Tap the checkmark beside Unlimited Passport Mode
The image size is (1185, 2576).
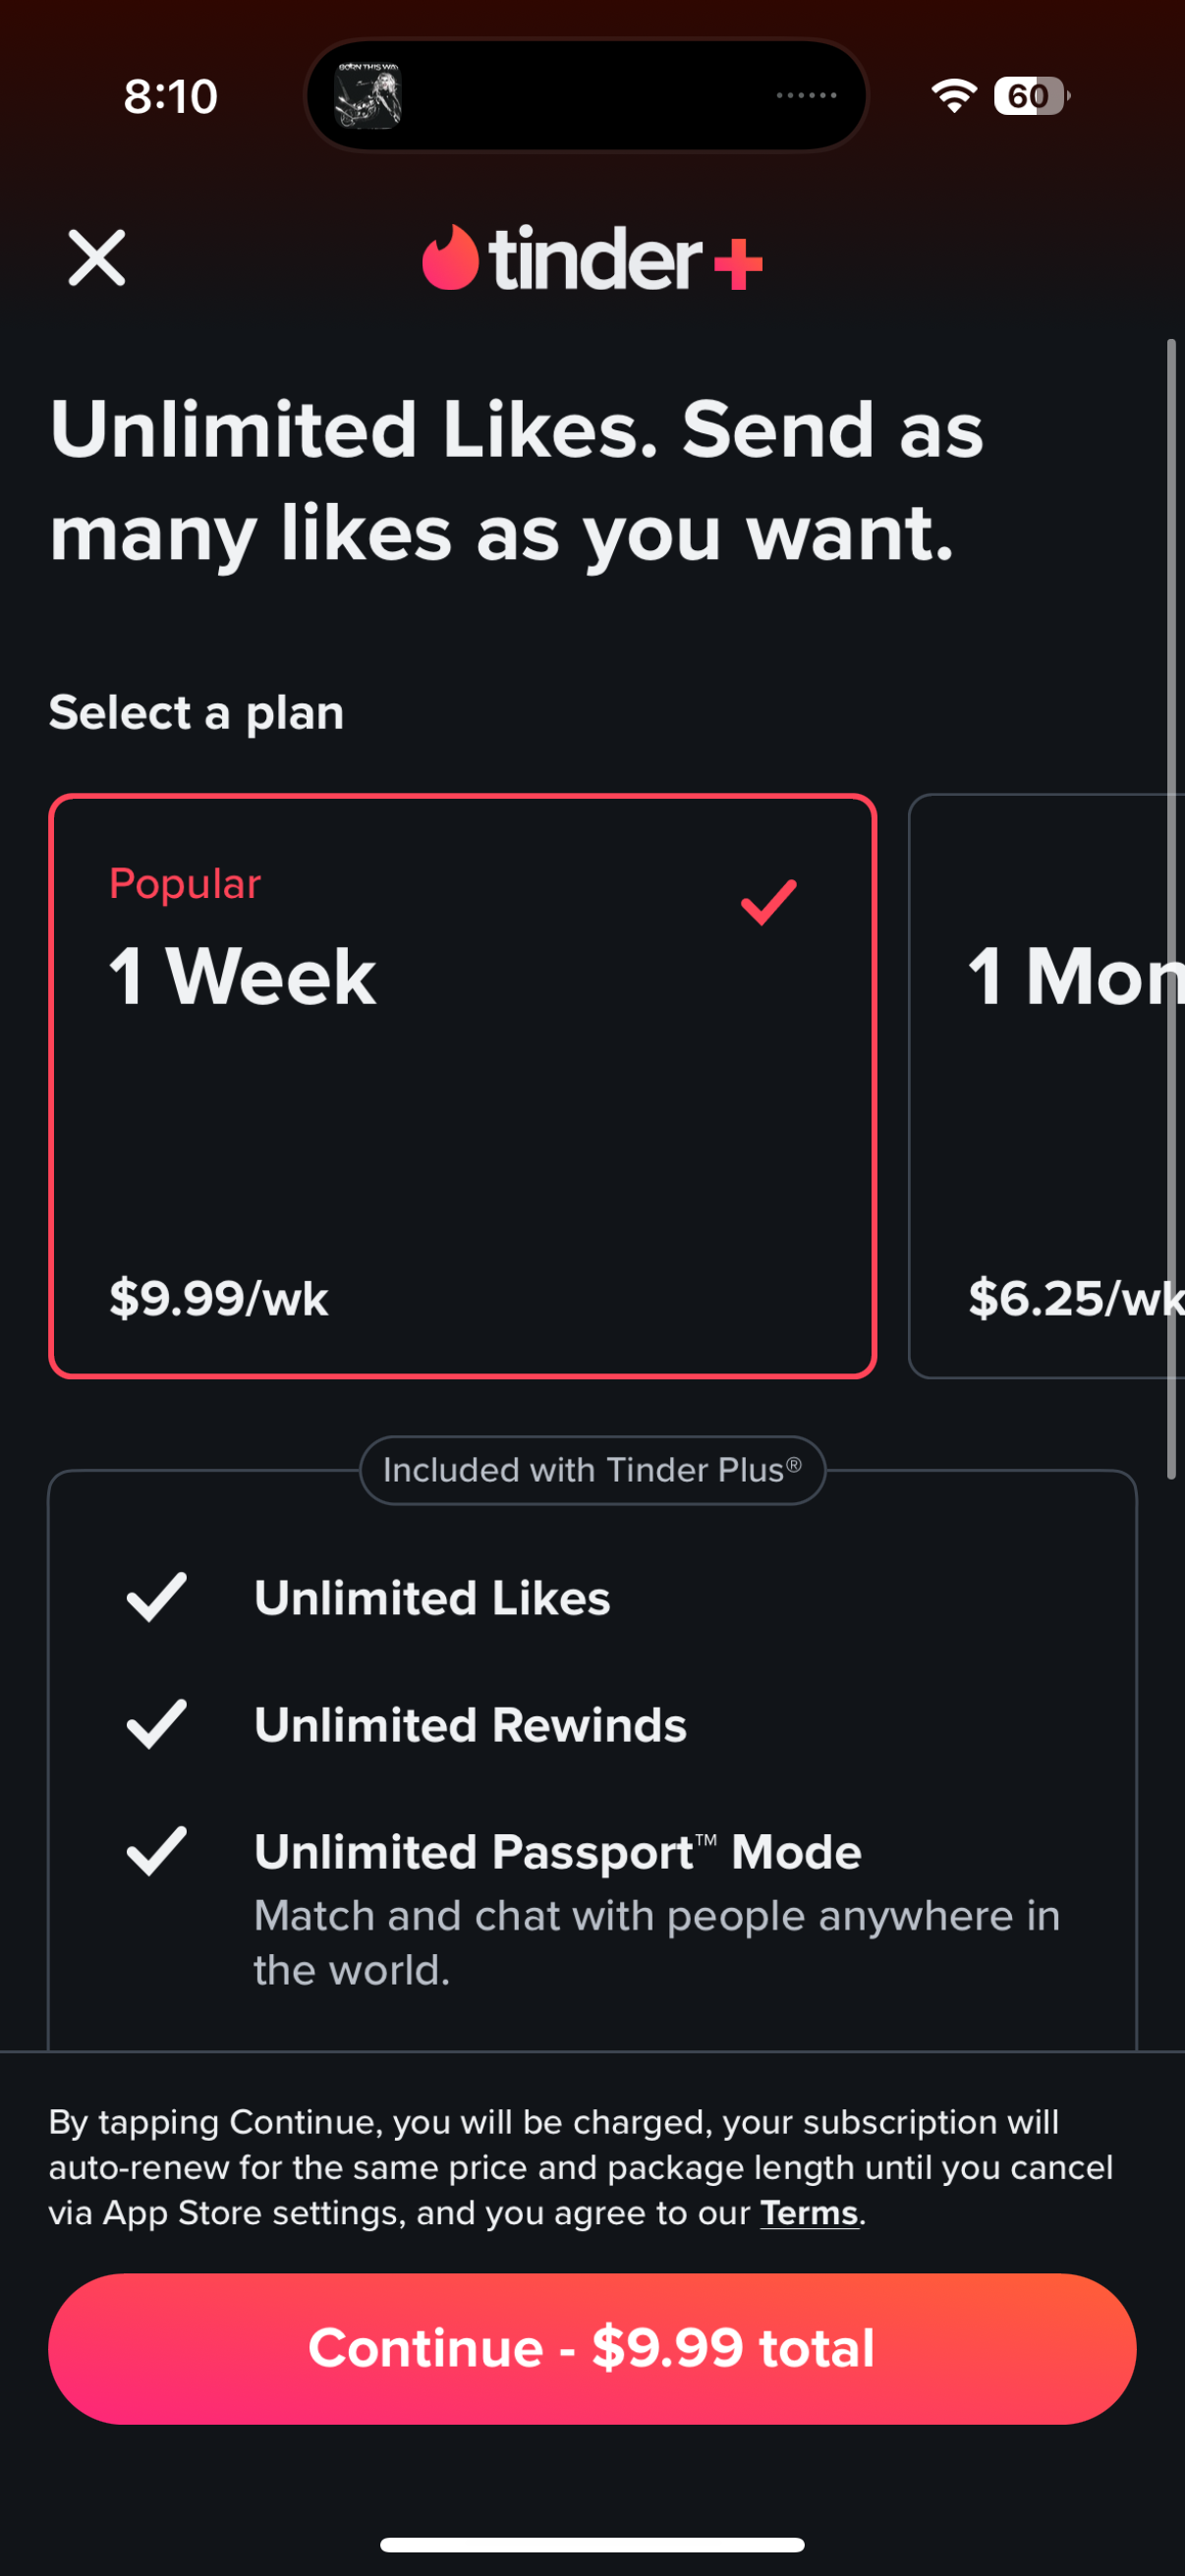pos(157,1851)
